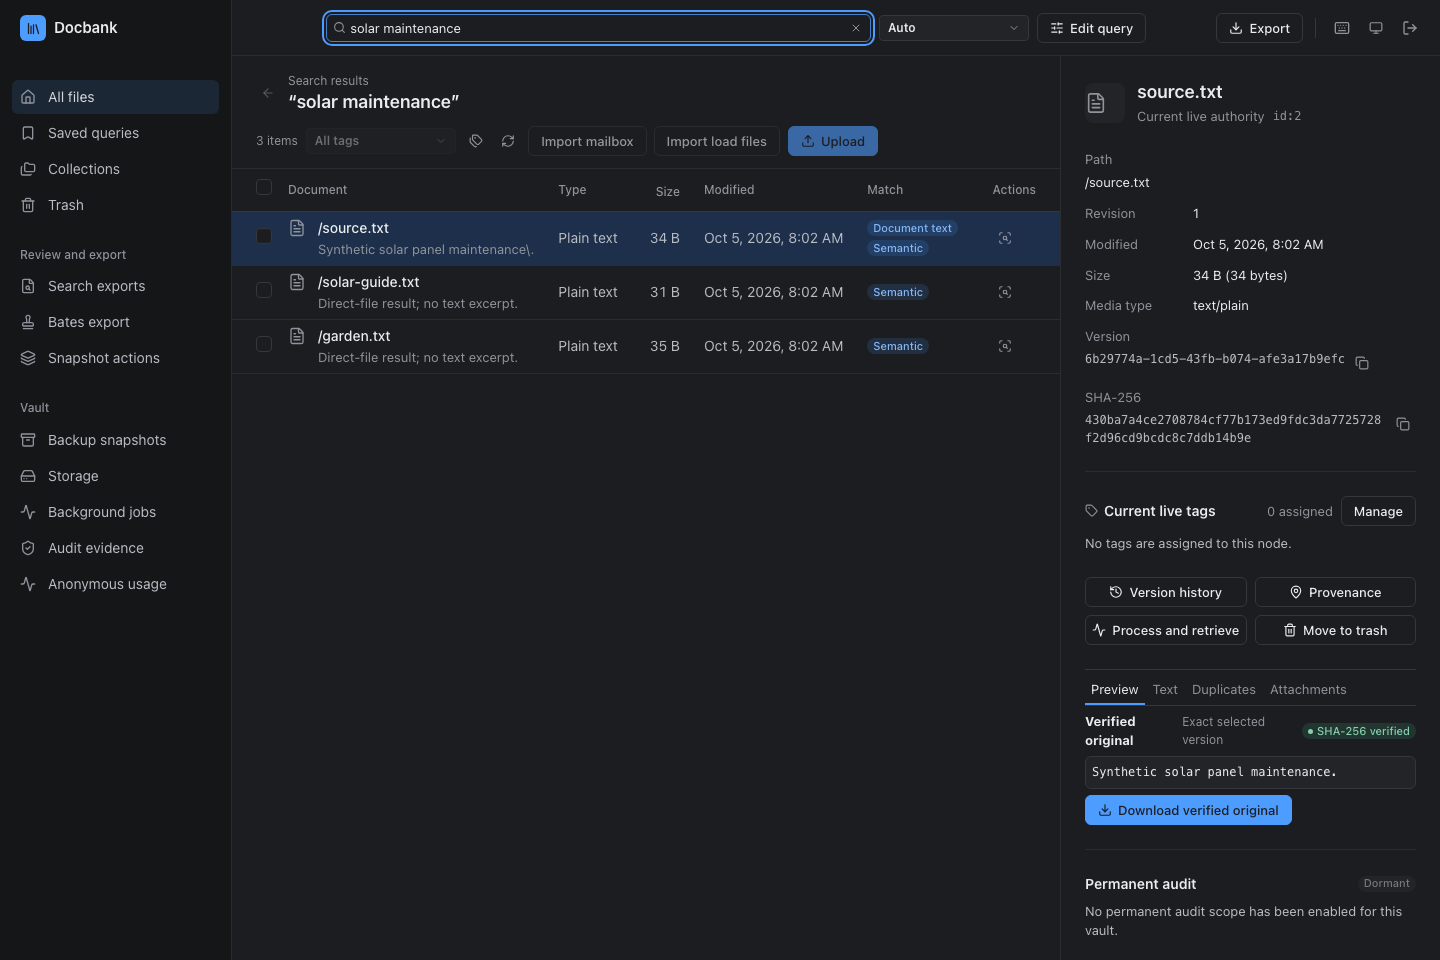Click the Document column header
This screenshot has width=1440, height=960.
317,190
